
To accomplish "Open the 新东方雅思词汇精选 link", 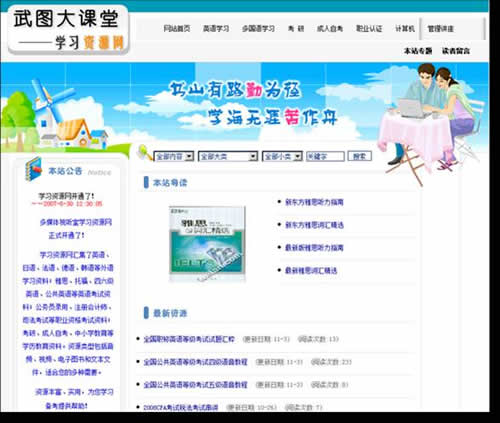I will pos(314,225).
